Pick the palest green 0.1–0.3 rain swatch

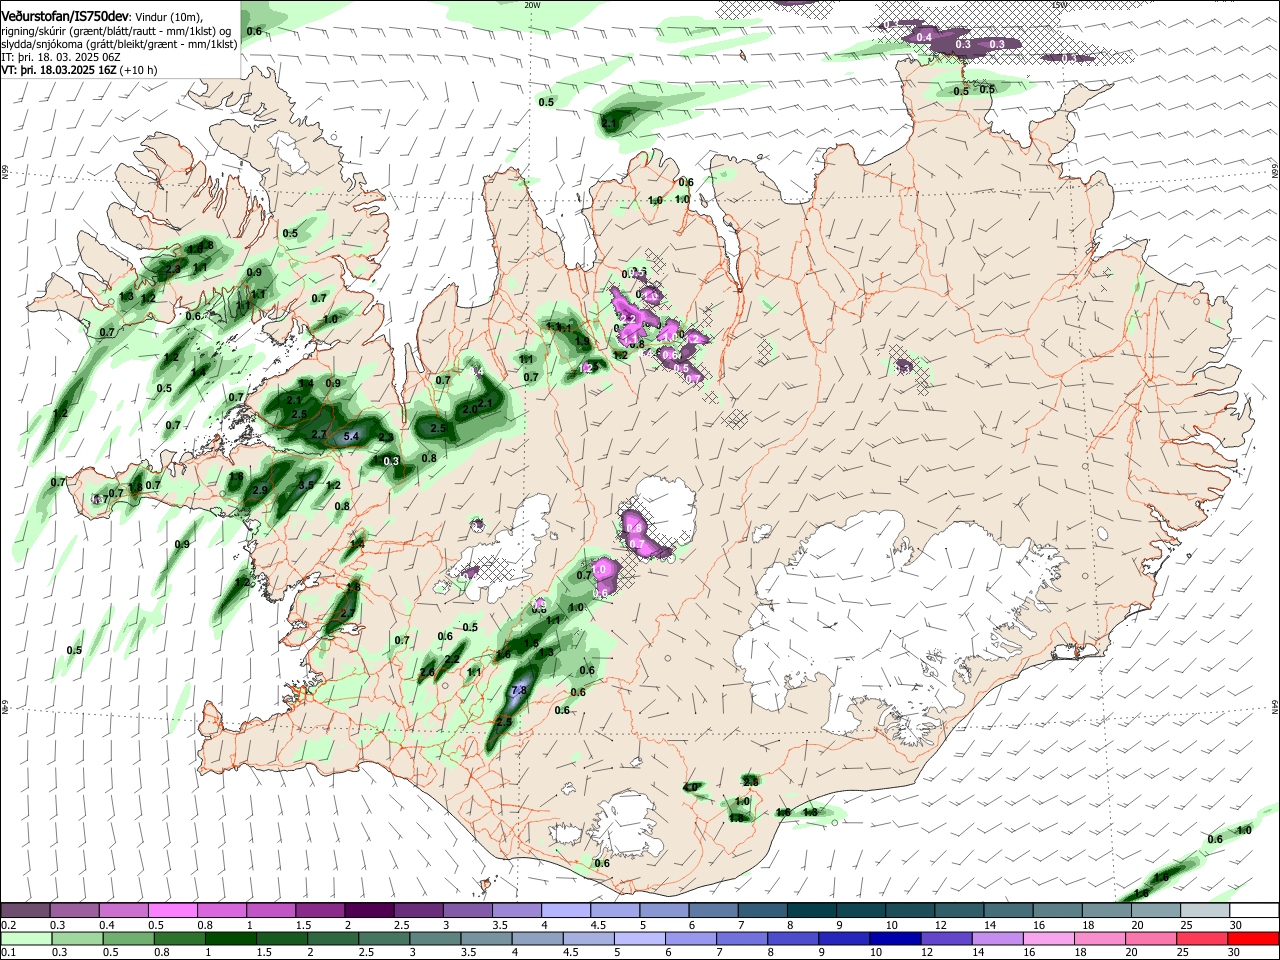pos(25,938)
